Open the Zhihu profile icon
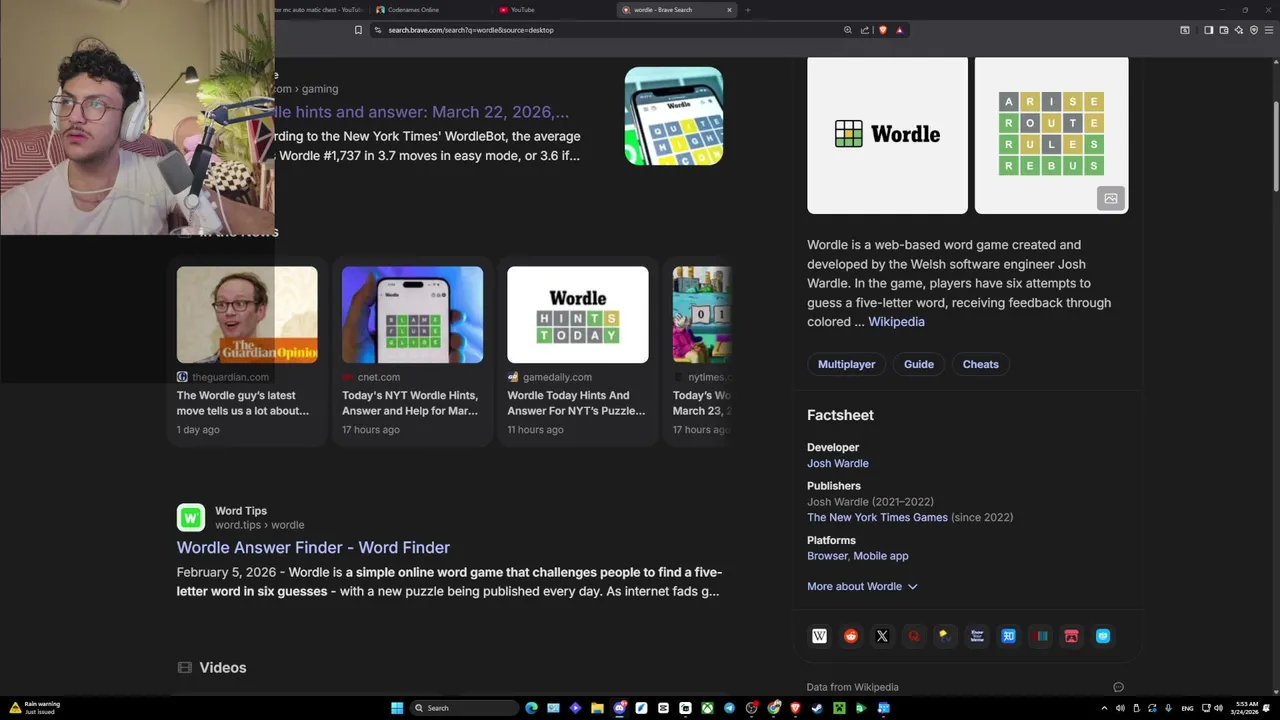 click(x=1009, y=636)
